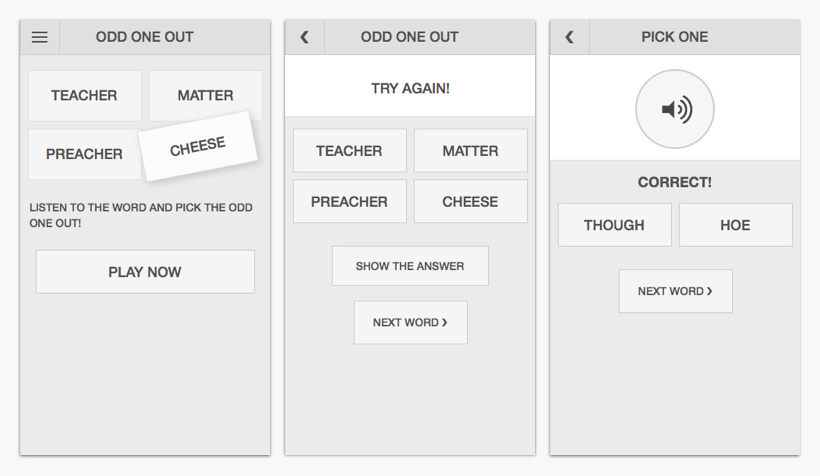Choose MATTER on the Try Again screen

coord(470,151)
